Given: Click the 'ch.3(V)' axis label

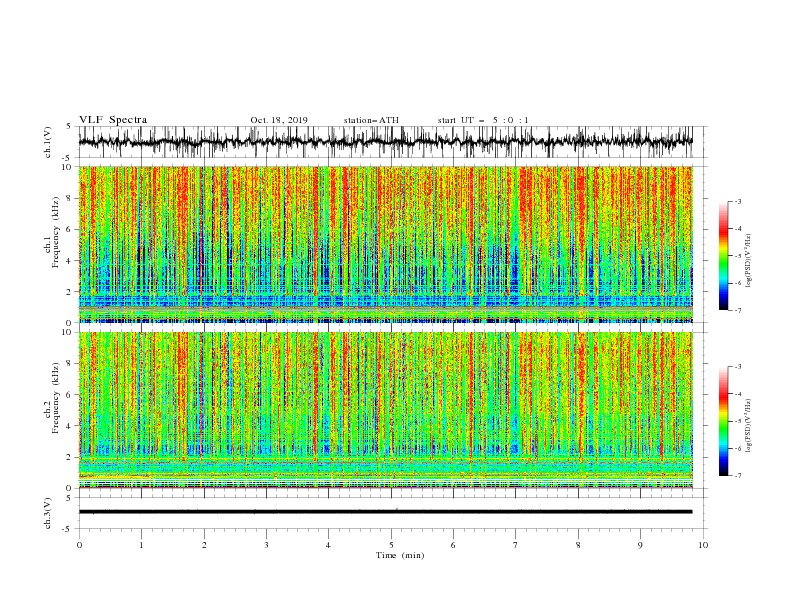Looking at the screenshot, I should click(48, 513).
